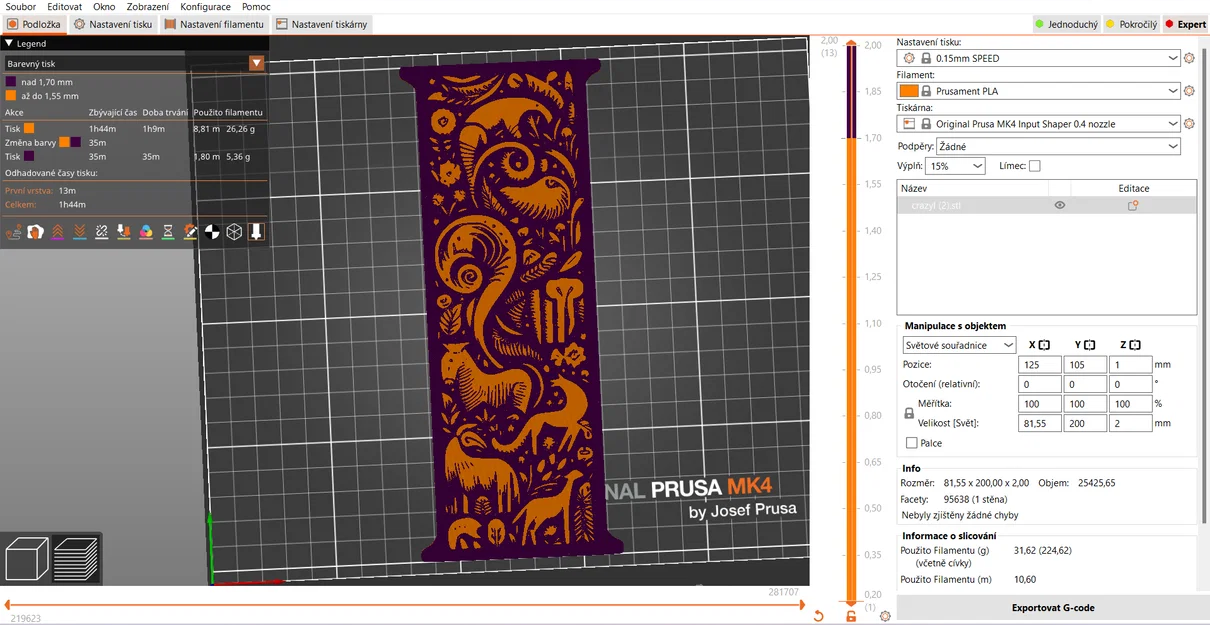The width and height of the screenshot is (1210, 625).
Task: Toggle tool marker arrow icon
Action: (x=256, y=232)
